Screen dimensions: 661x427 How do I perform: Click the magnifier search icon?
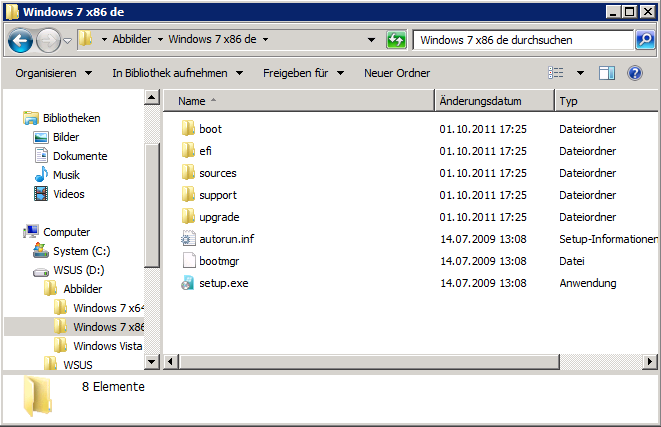tap(645, 40)
